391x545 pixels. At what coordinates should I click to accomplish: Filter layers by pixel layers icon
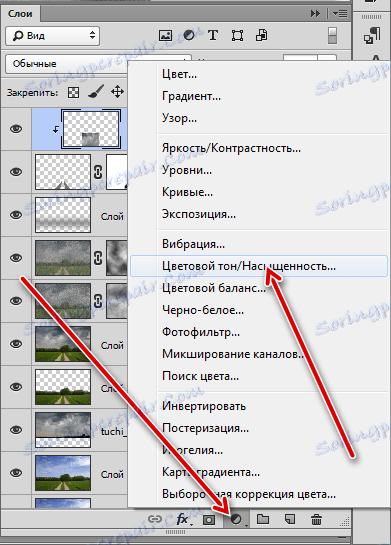165,35
